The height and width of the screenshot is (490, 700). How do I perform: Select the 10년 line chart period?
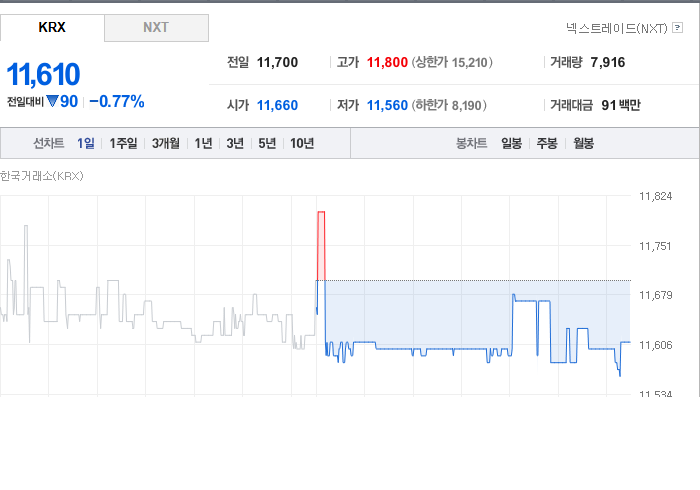(x=302, y=143)
